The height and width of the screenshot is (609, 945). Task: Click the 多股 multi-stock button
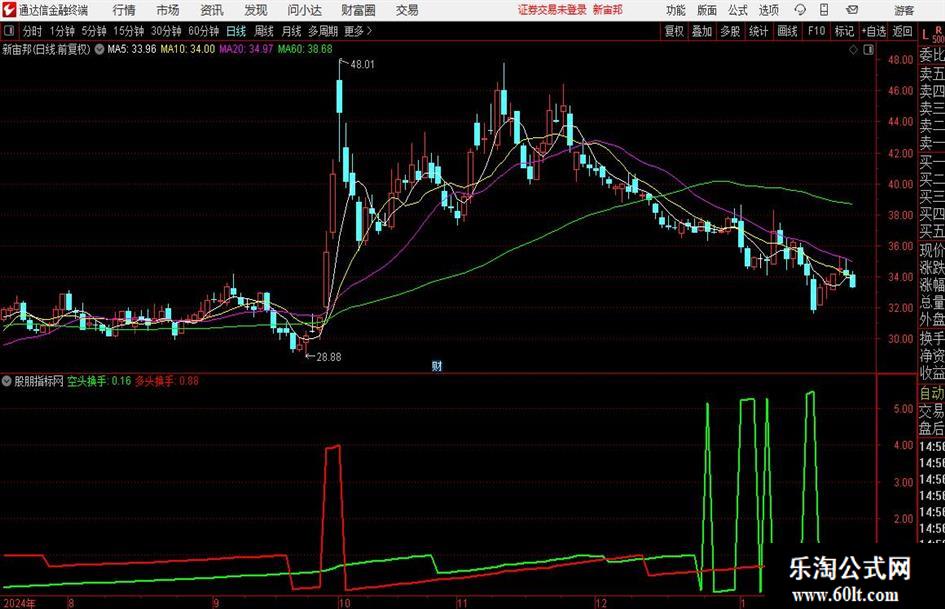coord(730,31)
